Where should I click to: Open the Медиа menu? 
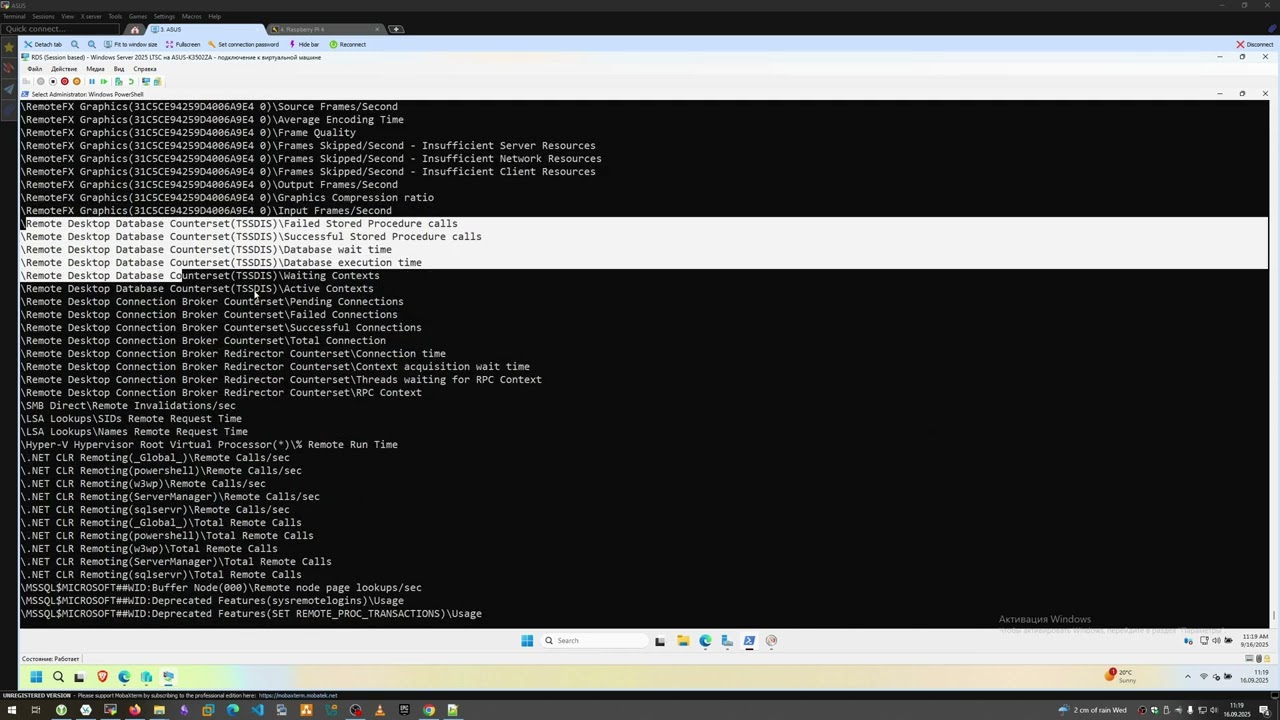click(95, 69)
